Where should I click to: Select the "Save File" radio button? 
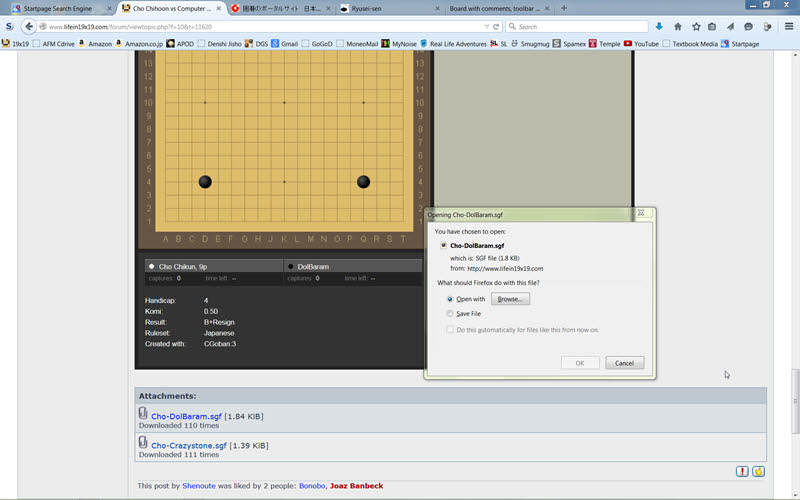tap(450, 314)
